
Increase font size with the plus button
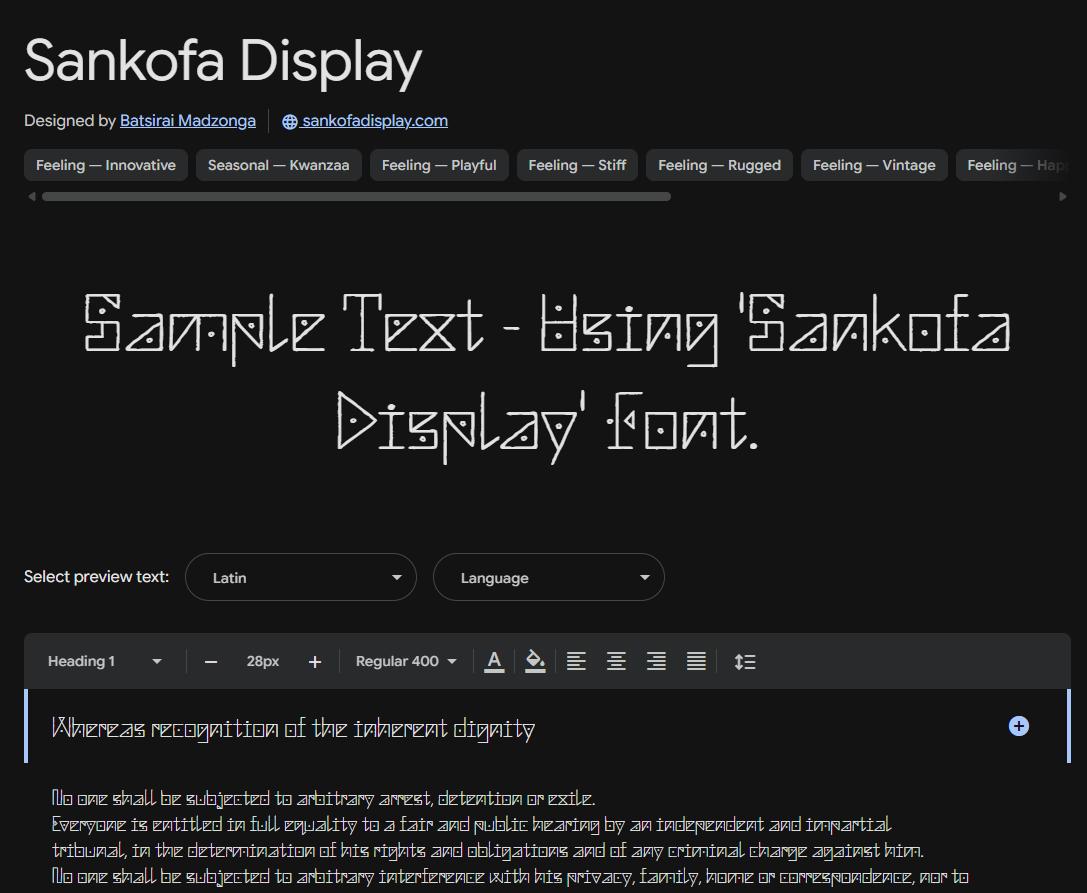[x=315, y=662]
